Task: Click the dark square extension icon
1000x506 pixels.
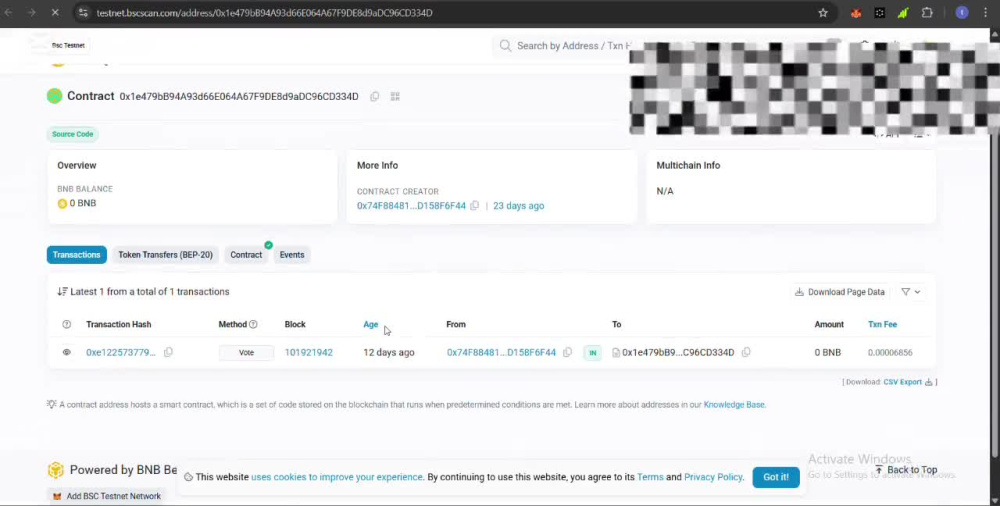Action: click(x=879, y=13)
